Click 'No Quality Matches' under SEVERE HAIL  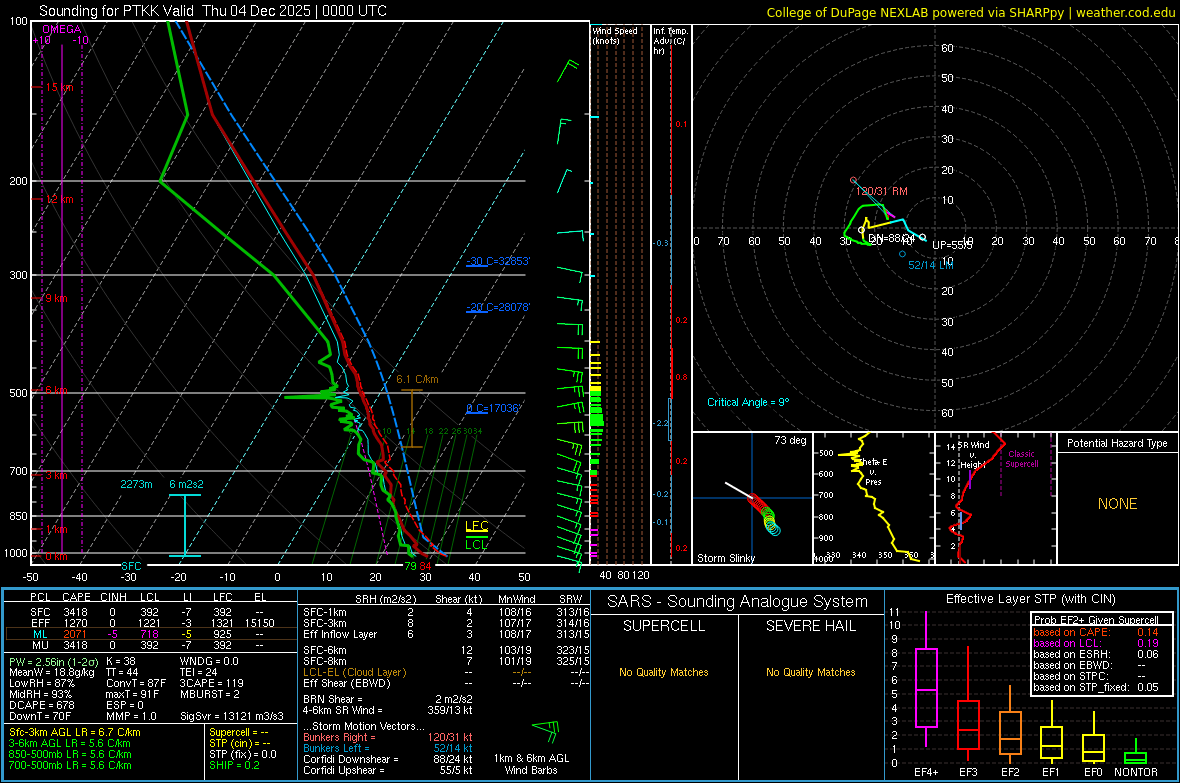coord(810,672)
